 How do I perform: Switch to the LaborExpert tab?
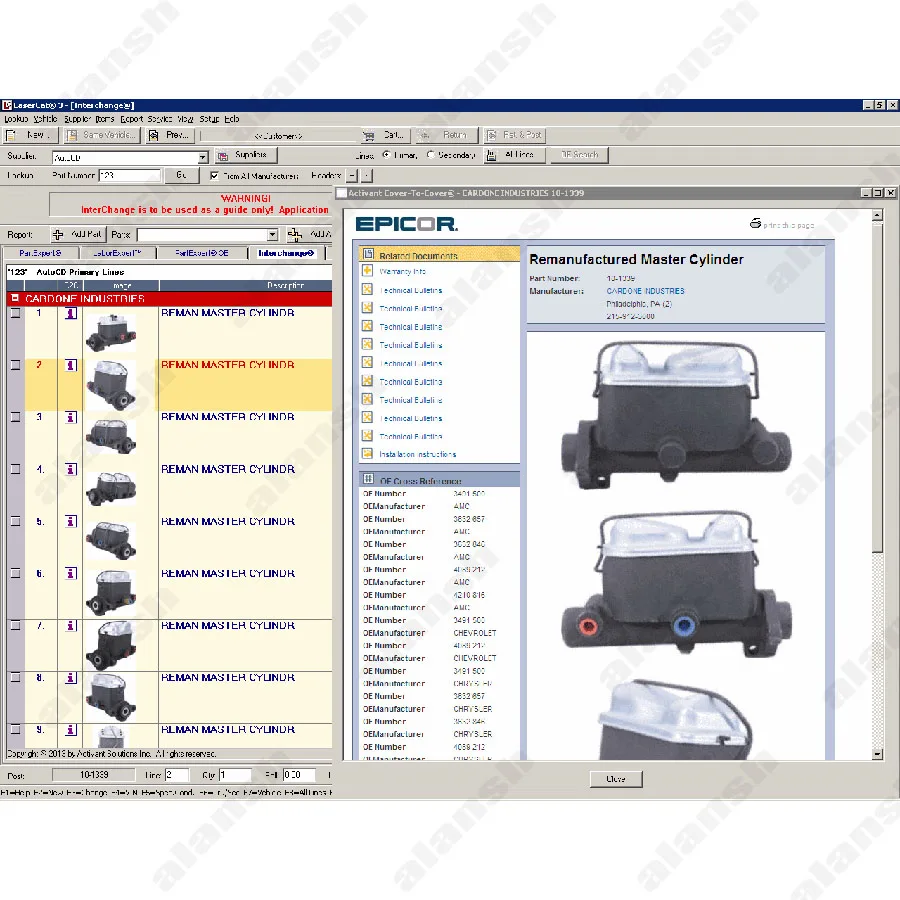pyautogui.click(x=117, y=253)
